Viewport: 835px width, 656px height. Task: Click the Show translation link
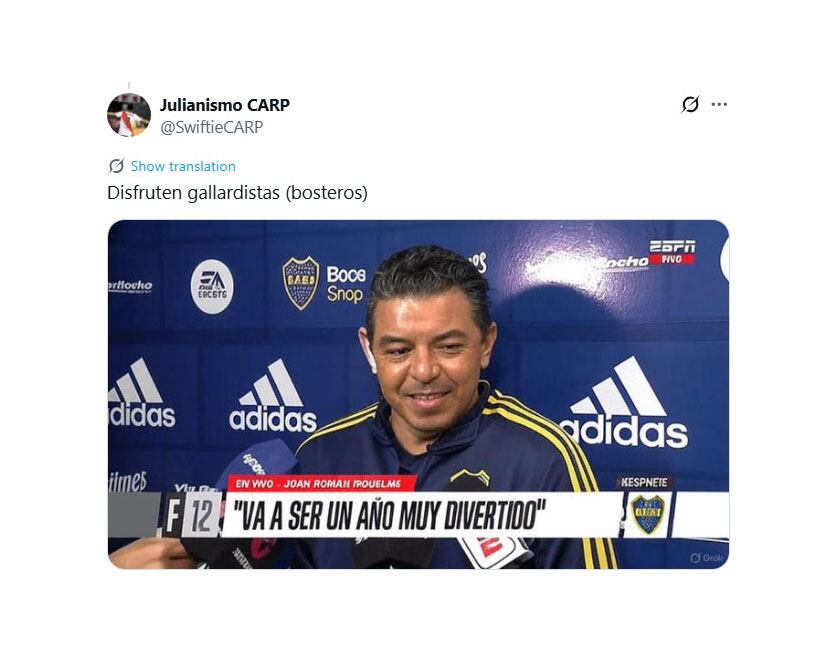click(183, 166)
